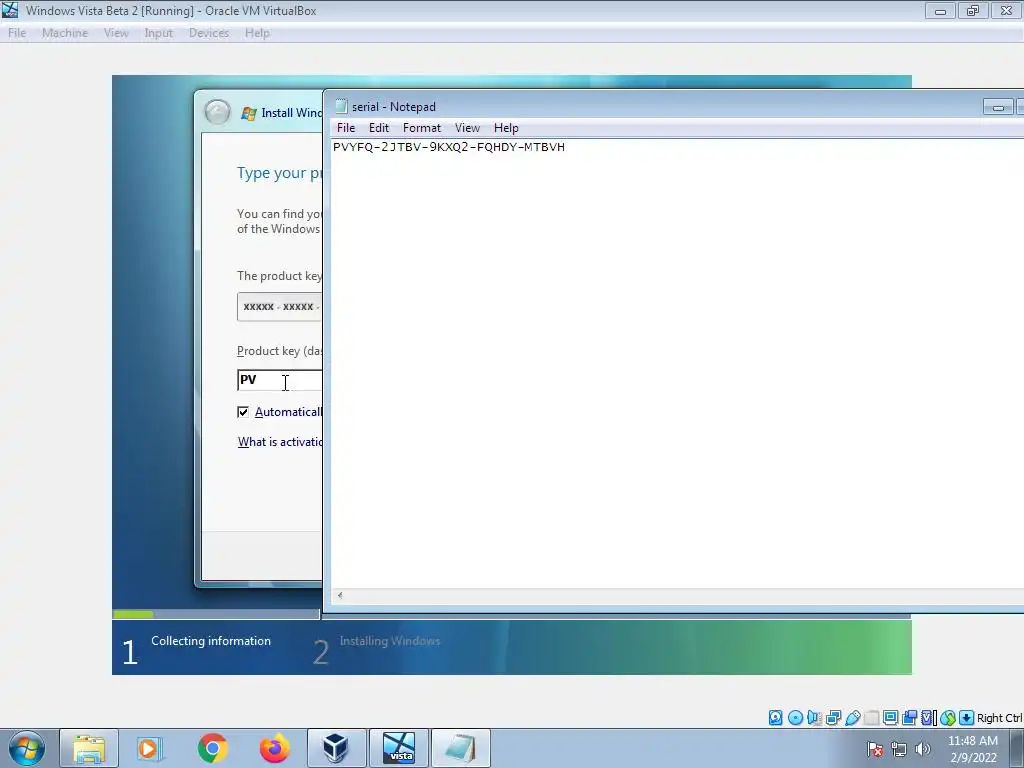
Task: Open the VirtualBox Input menu
Action: point(159,33)
